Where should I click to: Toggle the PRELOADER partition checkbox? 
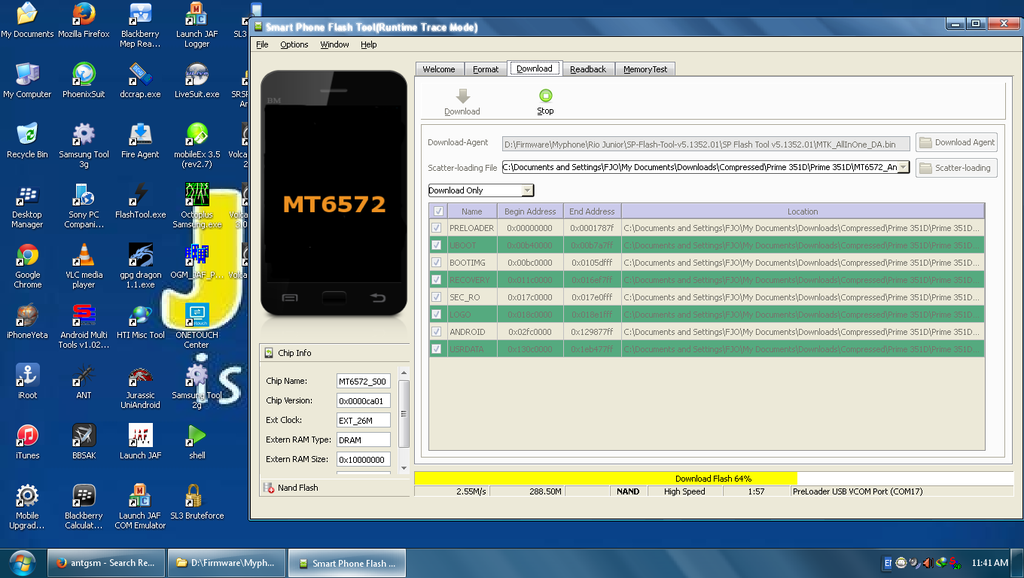tap(437, 228)
